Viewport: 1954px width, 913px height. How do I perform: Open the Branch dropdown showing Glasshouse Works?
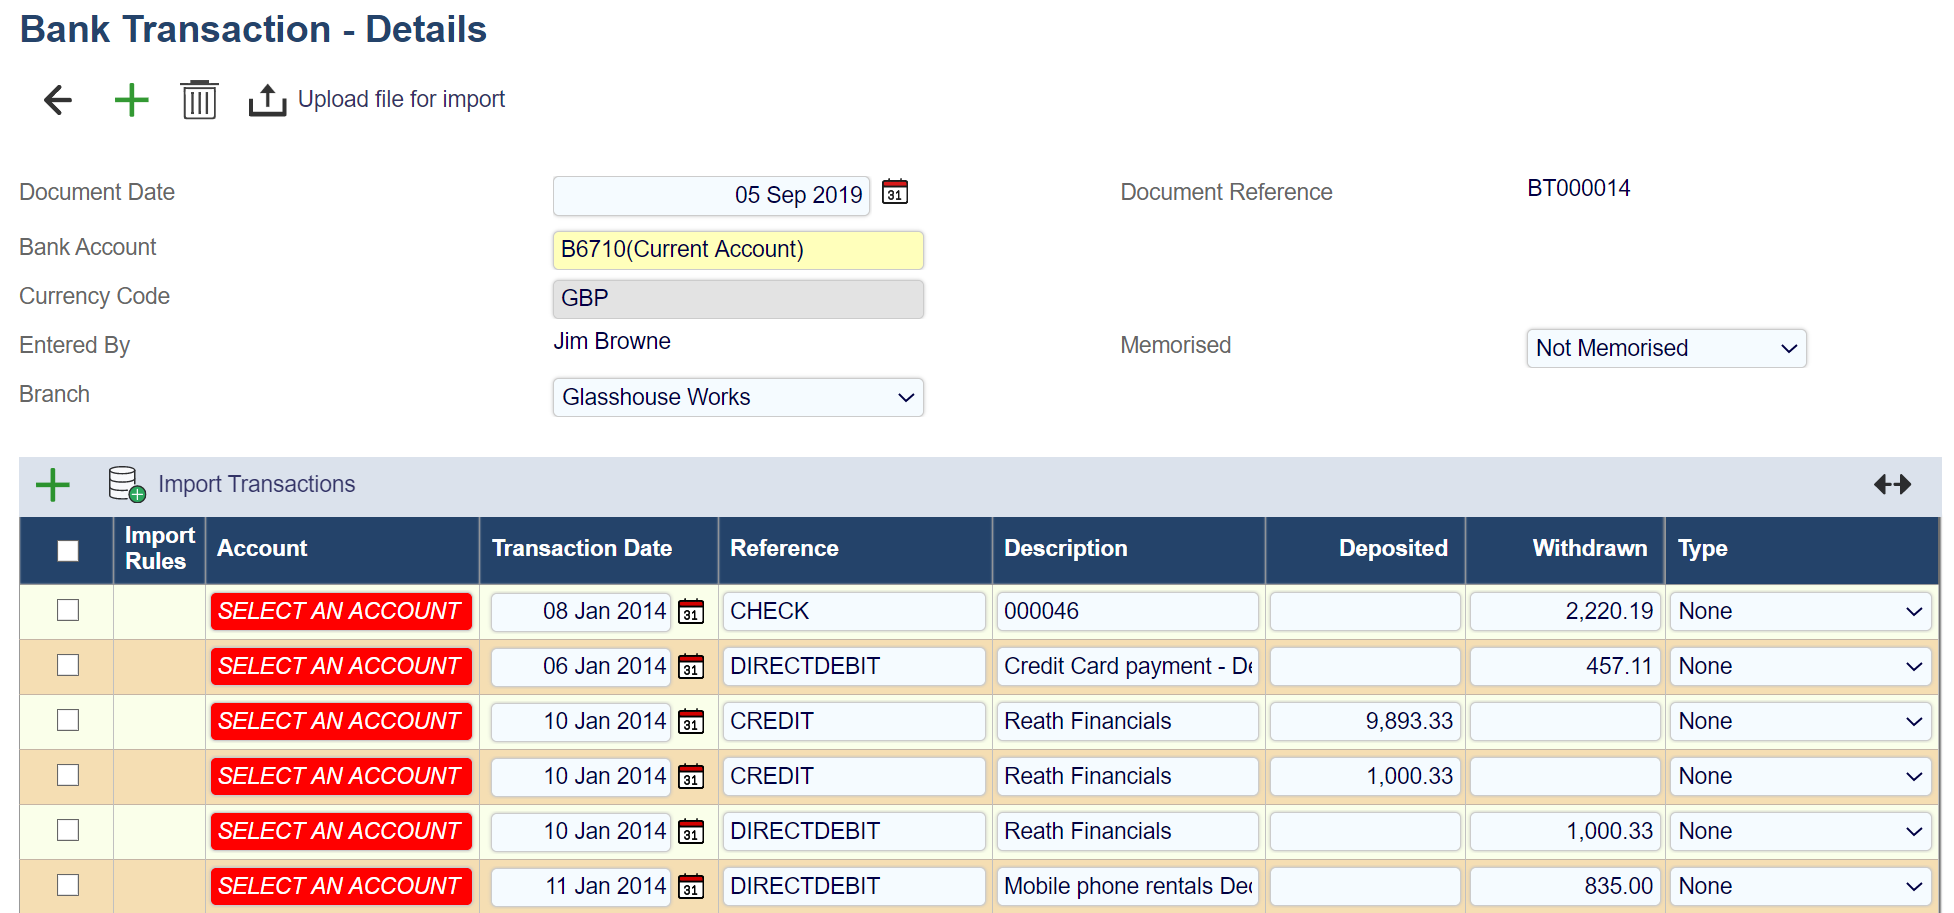(737, 397)
